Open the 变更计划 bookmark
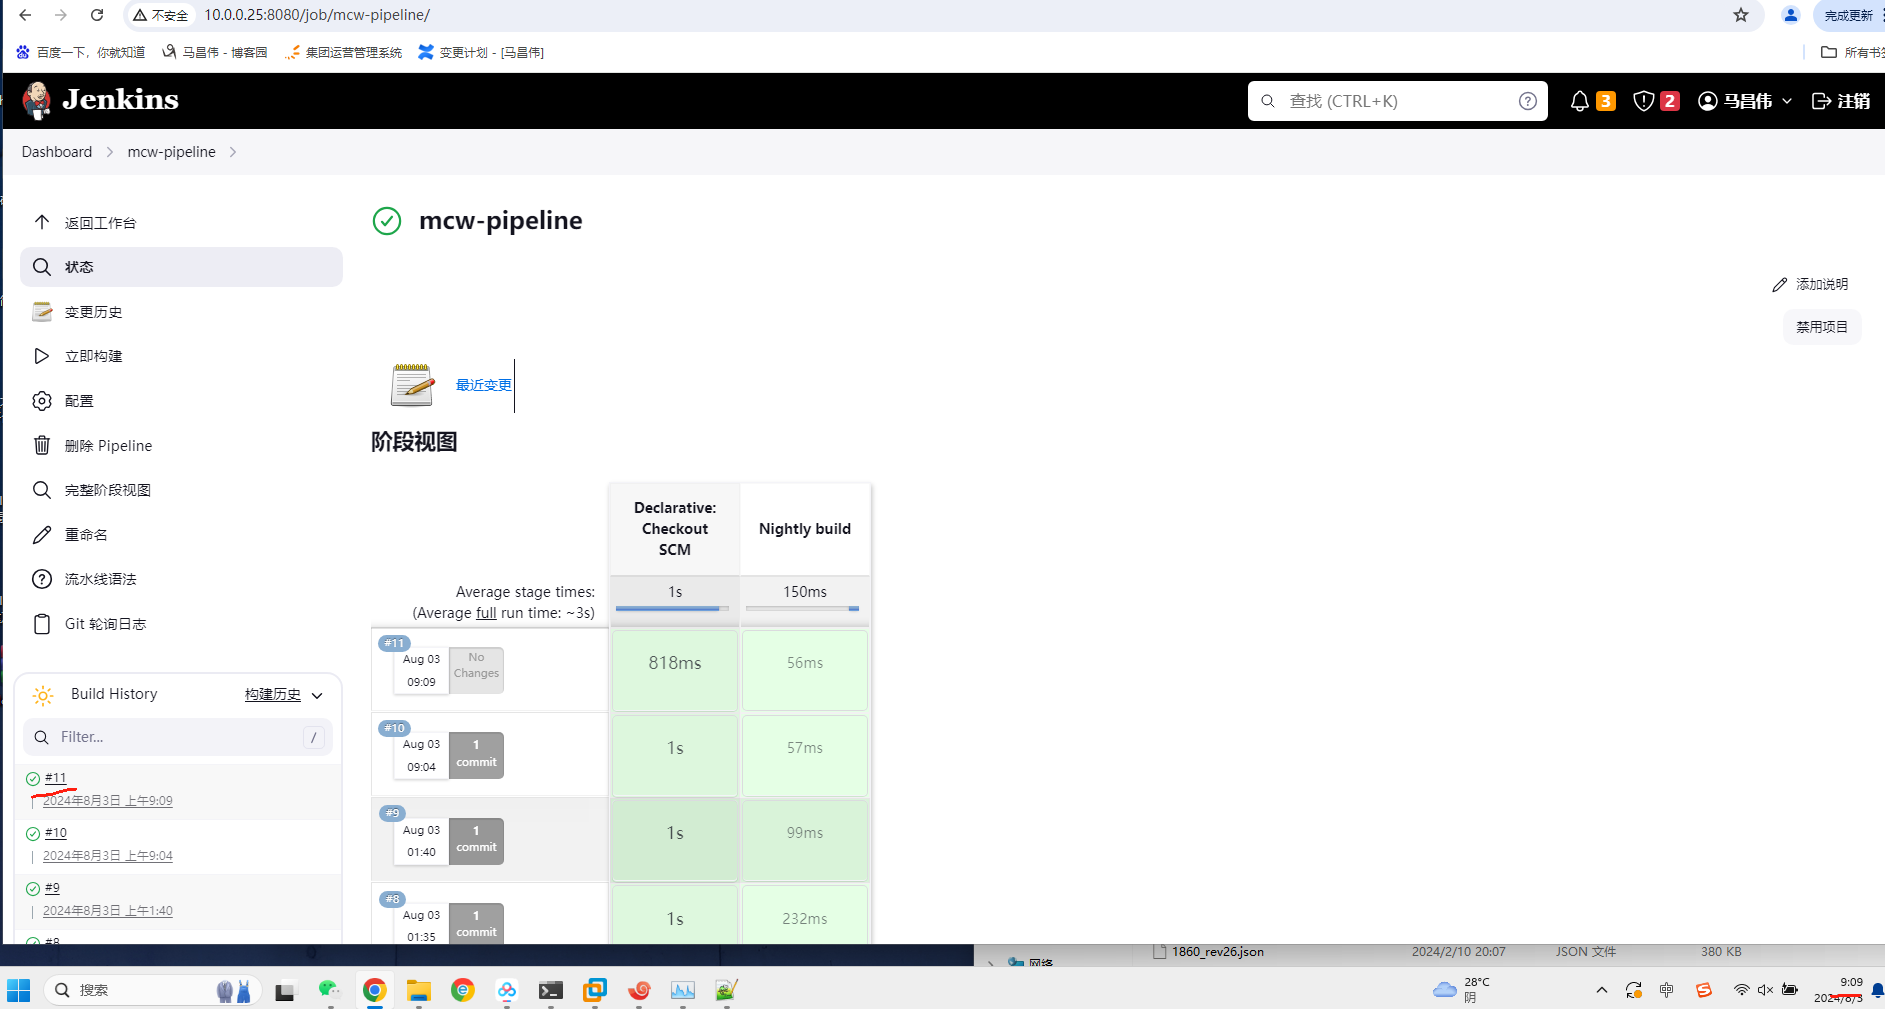This screenshot has width=1885, height=1009. point(481,52)
